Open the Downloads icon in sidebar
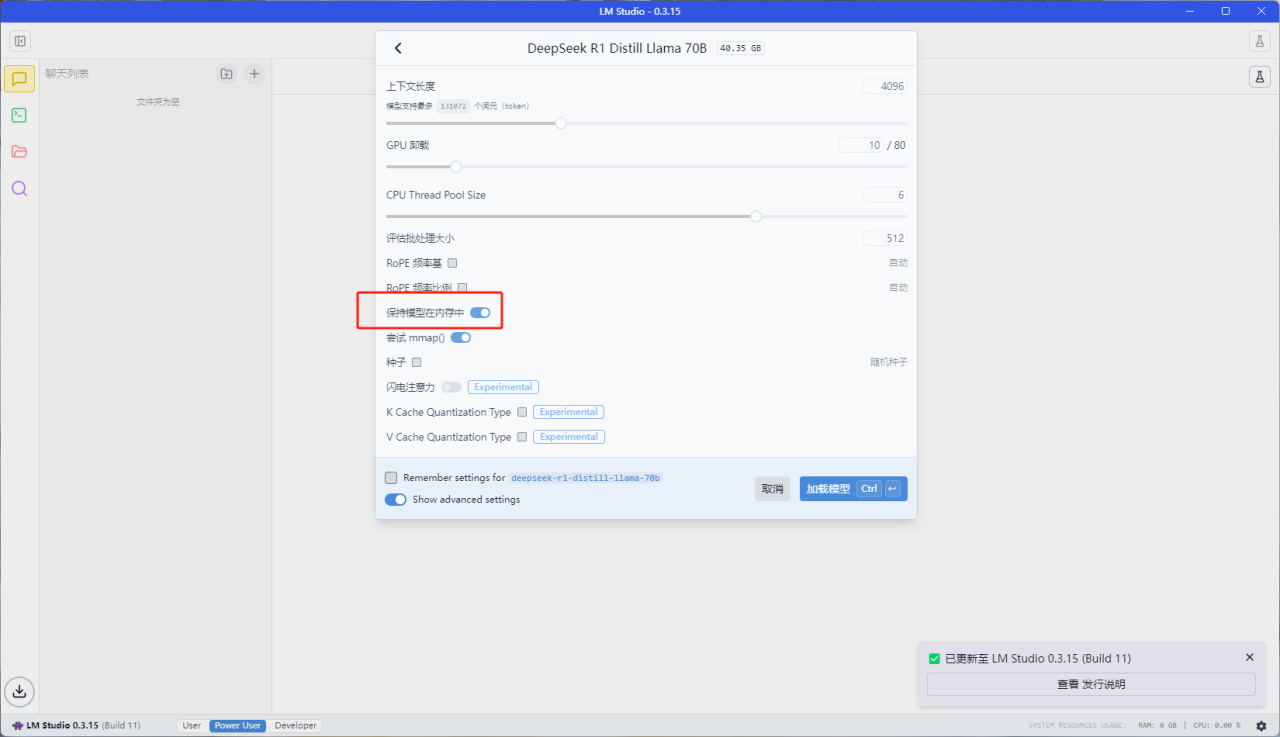 coord(19,691)
